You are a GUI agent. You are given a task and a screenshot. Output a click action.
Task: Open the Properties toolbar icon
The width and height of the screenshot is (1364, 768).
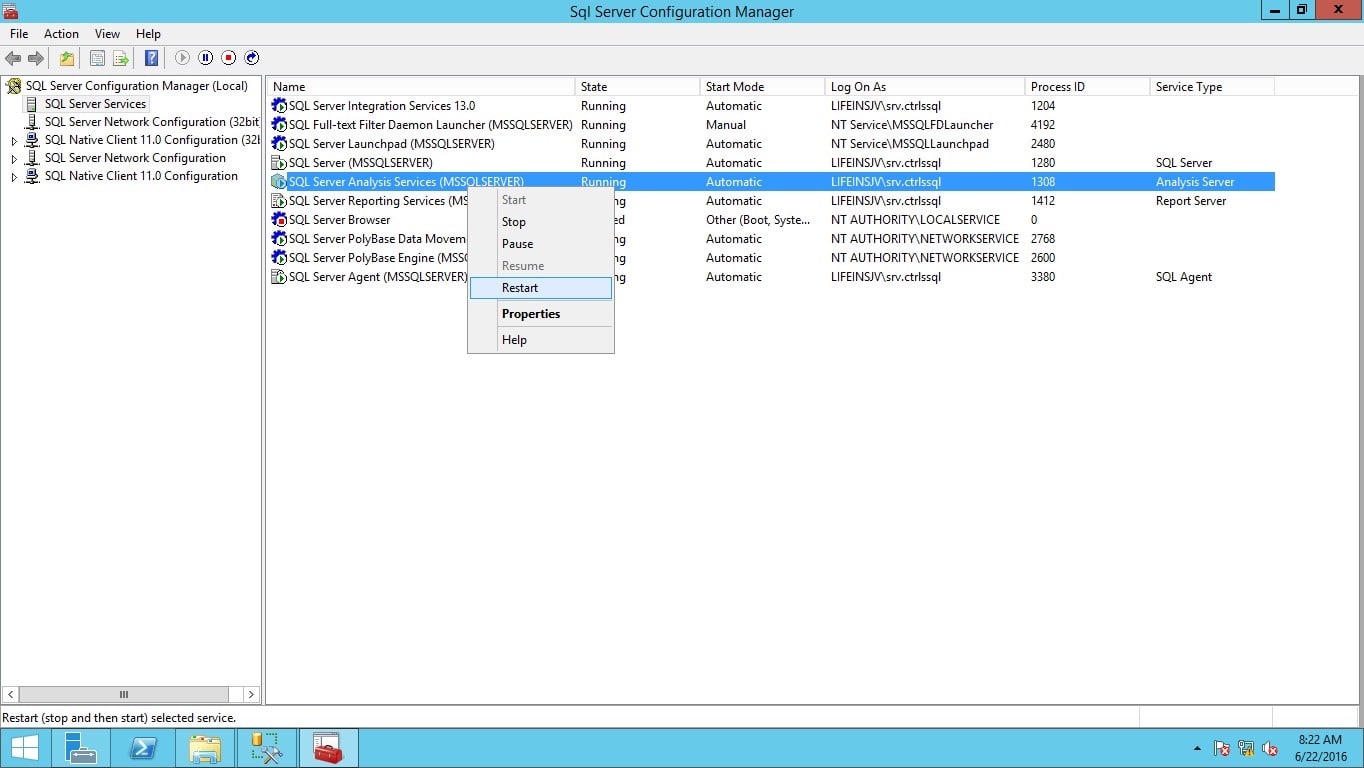[x=97, y=58]
